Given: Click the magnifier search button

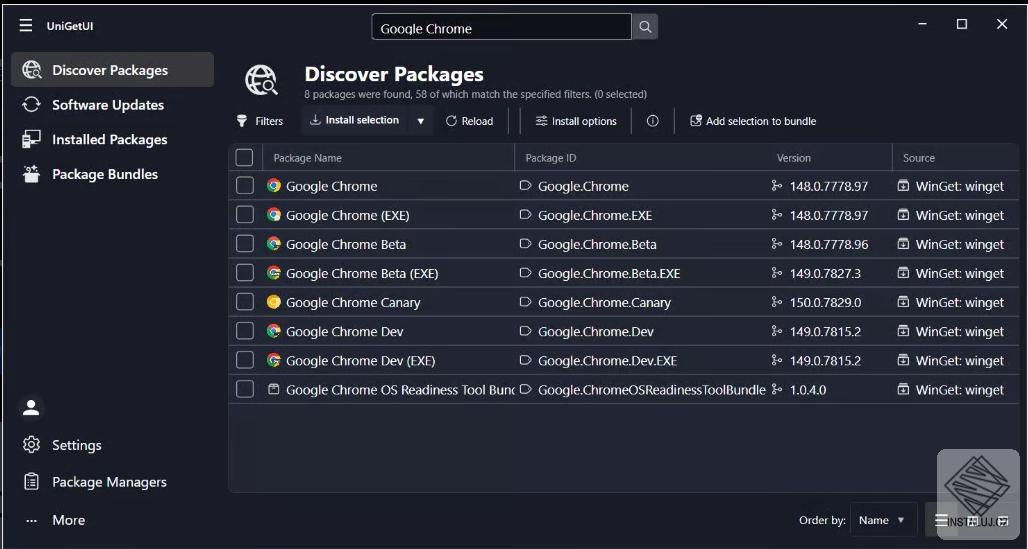Looking at the screenshot, I should click(x=645, y=27).
